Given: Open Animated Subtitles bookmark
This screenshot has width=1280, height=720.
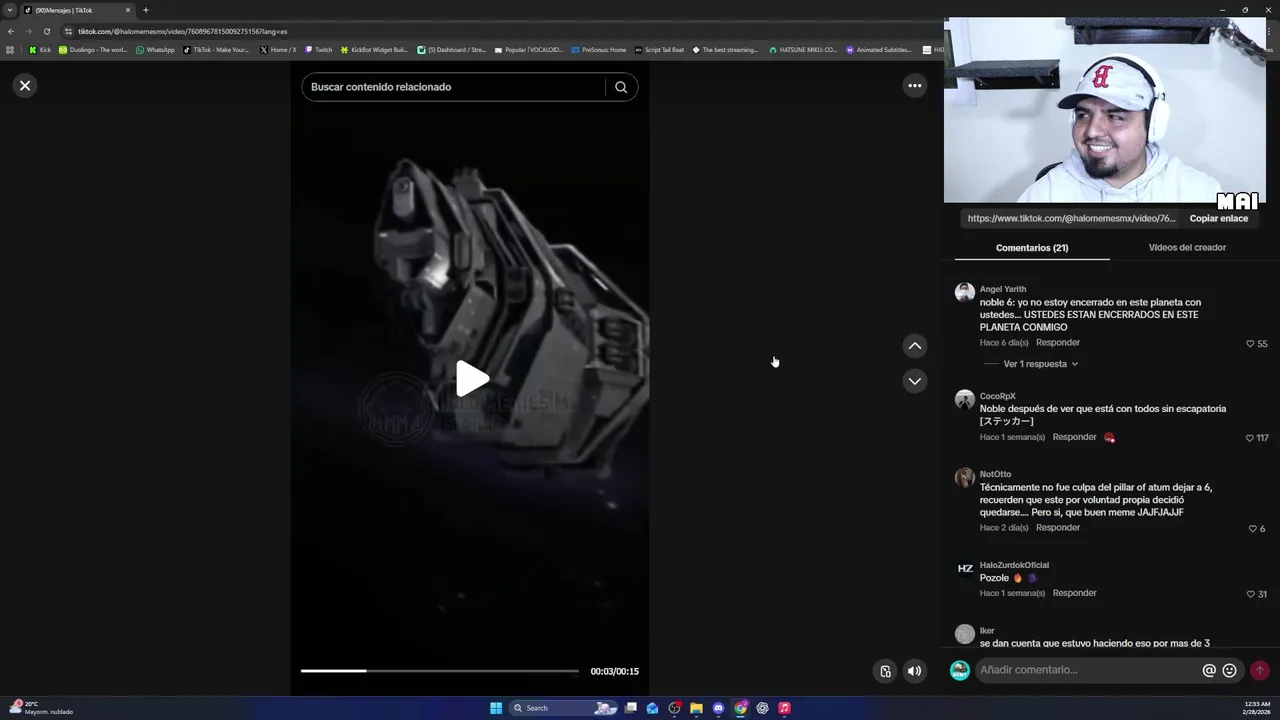Looking at the screenshot, I should pyautogui.click(x=879, y=50).
